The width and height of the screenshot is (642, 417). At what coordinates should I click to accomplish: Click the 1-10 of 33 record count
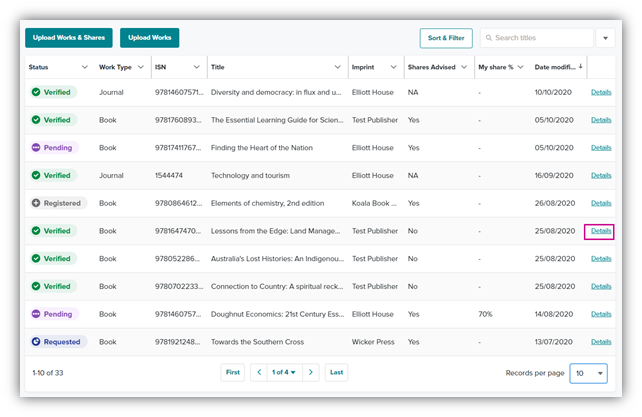[48, 373]
